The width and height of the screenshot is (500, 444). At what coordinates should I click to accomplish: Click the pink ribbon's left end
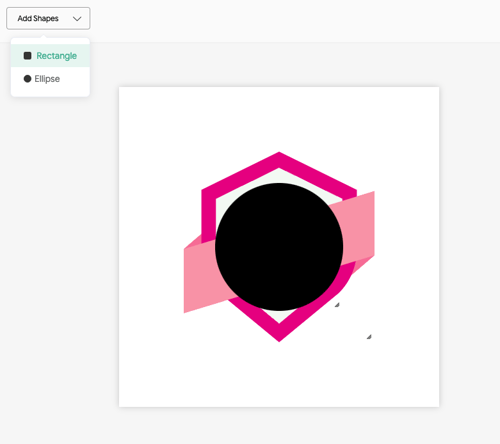tap(199, 278)
